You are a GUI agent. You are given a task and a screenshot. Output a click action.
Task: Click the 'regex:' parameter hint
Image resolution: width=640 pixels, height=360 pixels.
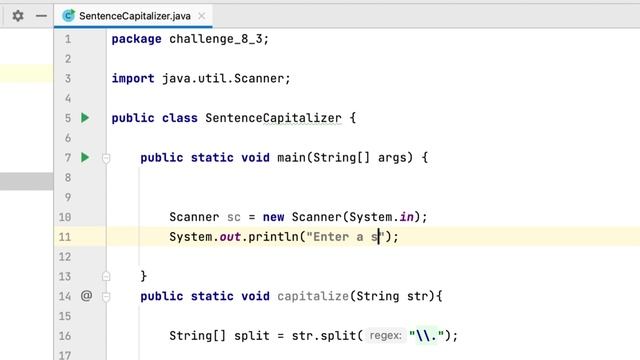(385, 336)
